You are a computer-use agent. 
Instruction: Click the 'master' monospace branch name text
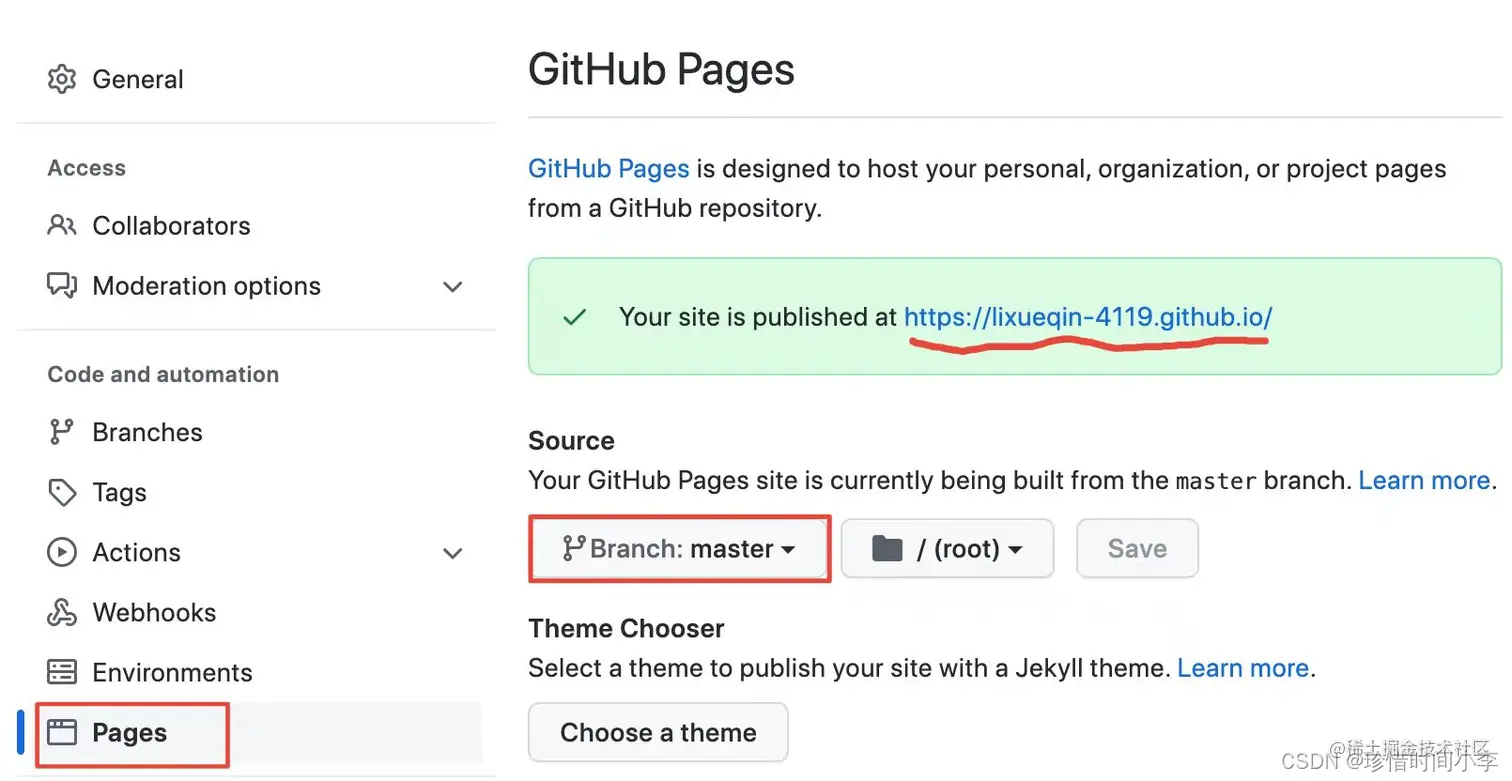[1215, 481]
